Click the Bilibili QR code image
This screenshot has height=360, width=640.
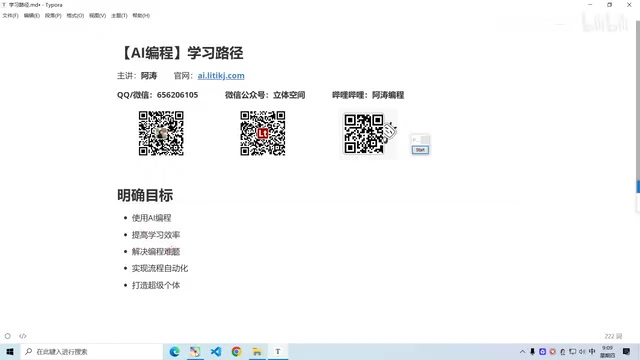point(368,134)
